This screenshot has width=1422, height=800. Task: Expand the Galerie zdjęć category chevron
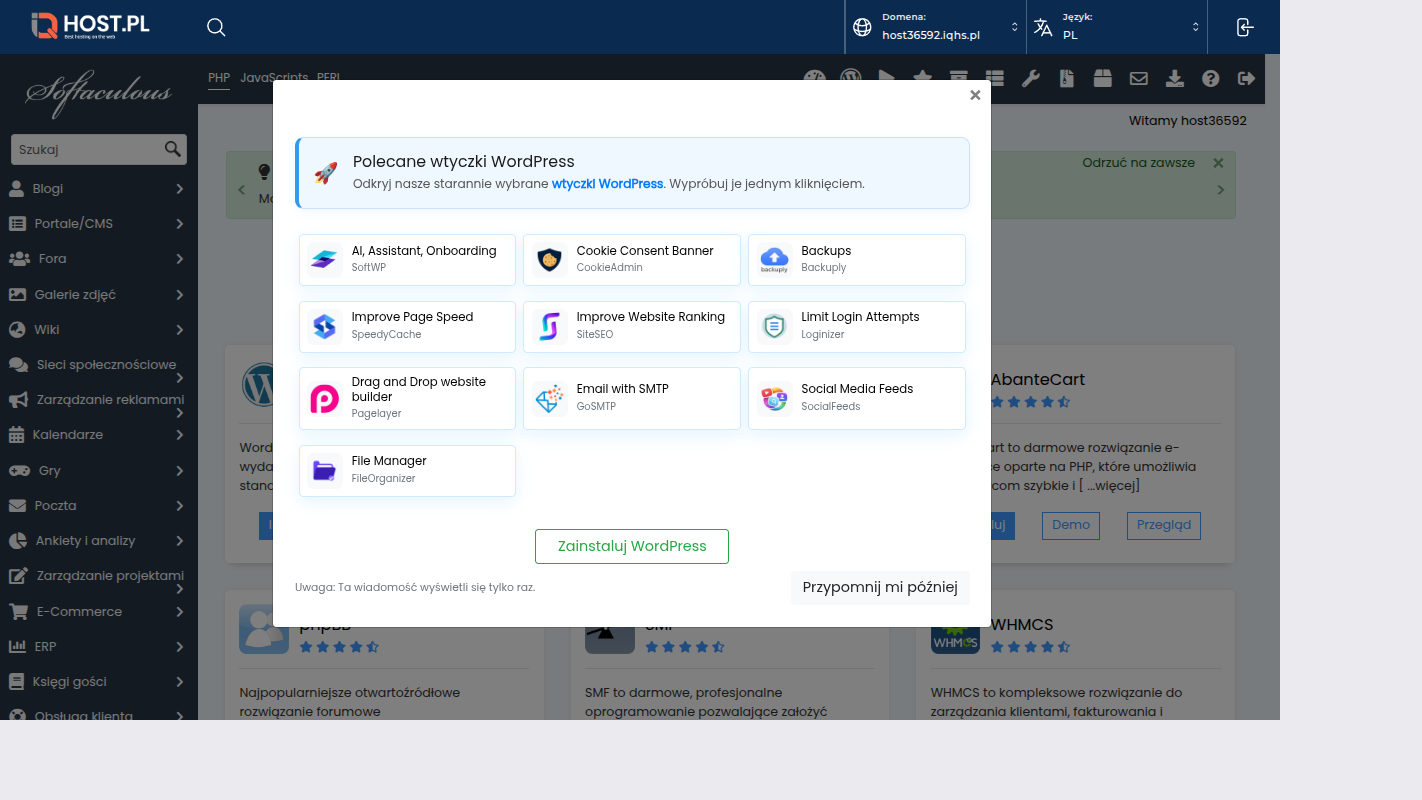180,295
